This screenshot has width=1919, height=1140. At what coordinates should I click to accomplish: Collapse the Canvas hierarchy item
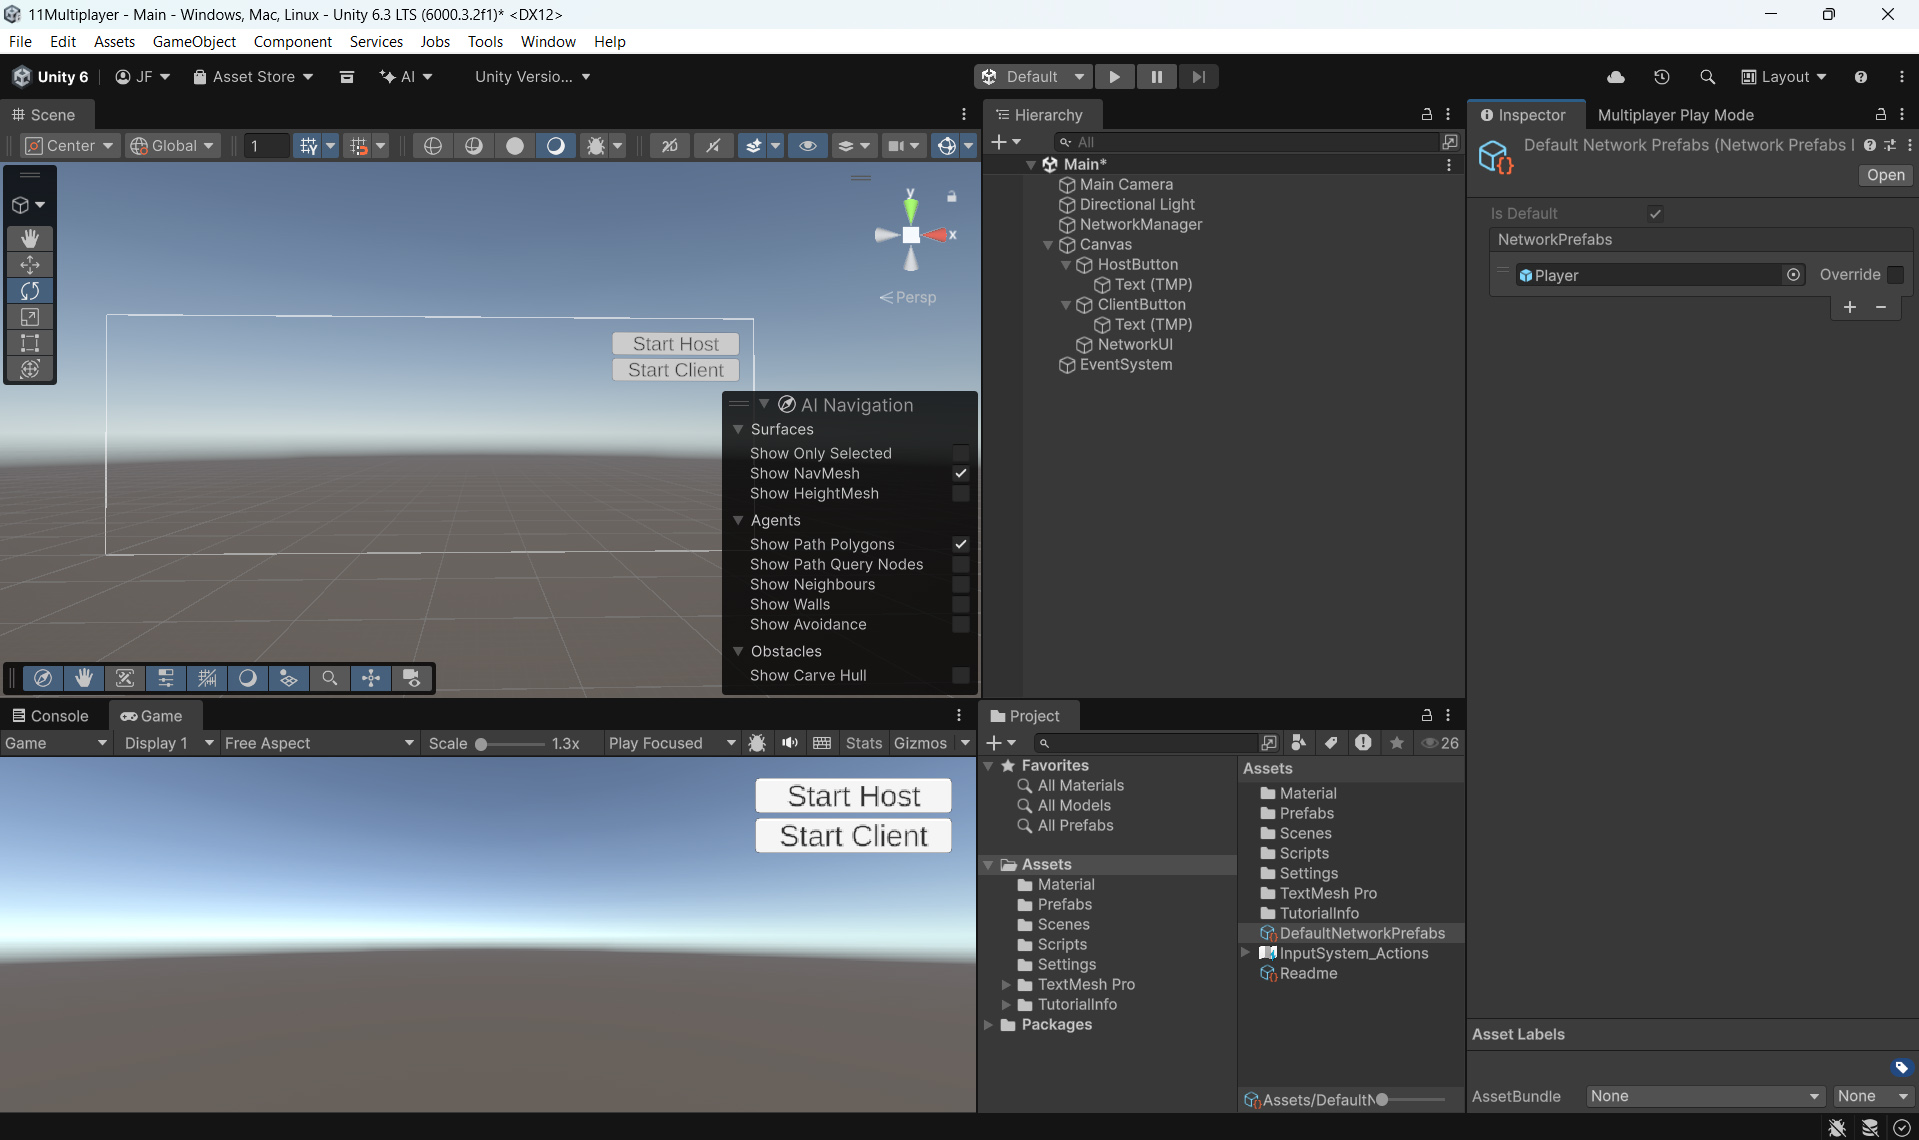pos(1048,245)
